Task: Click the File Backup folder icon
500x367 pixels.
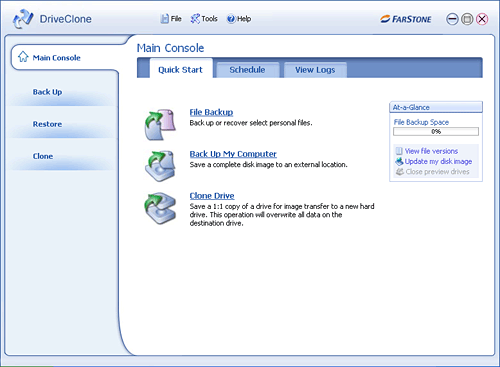Action: click(160, 124)
